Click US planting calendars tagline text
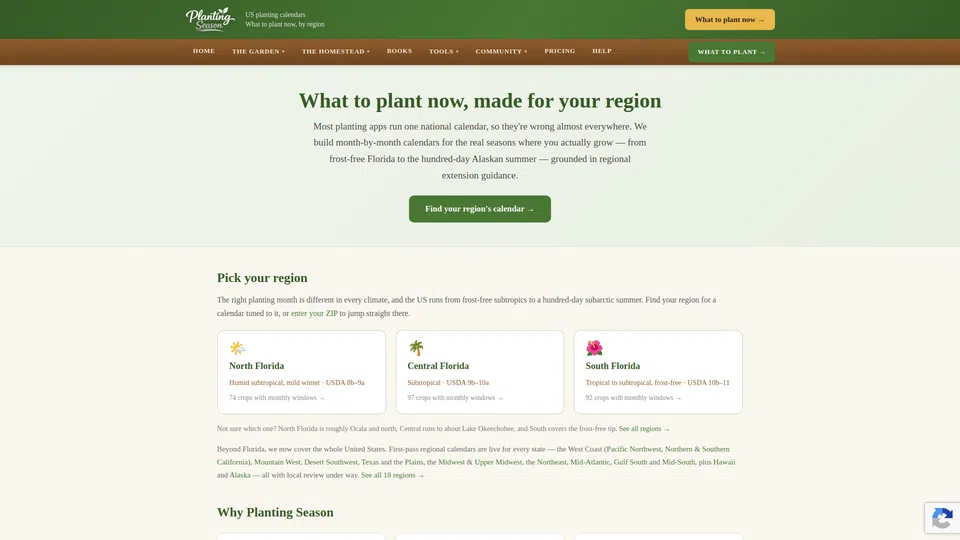 coord(275,15)
